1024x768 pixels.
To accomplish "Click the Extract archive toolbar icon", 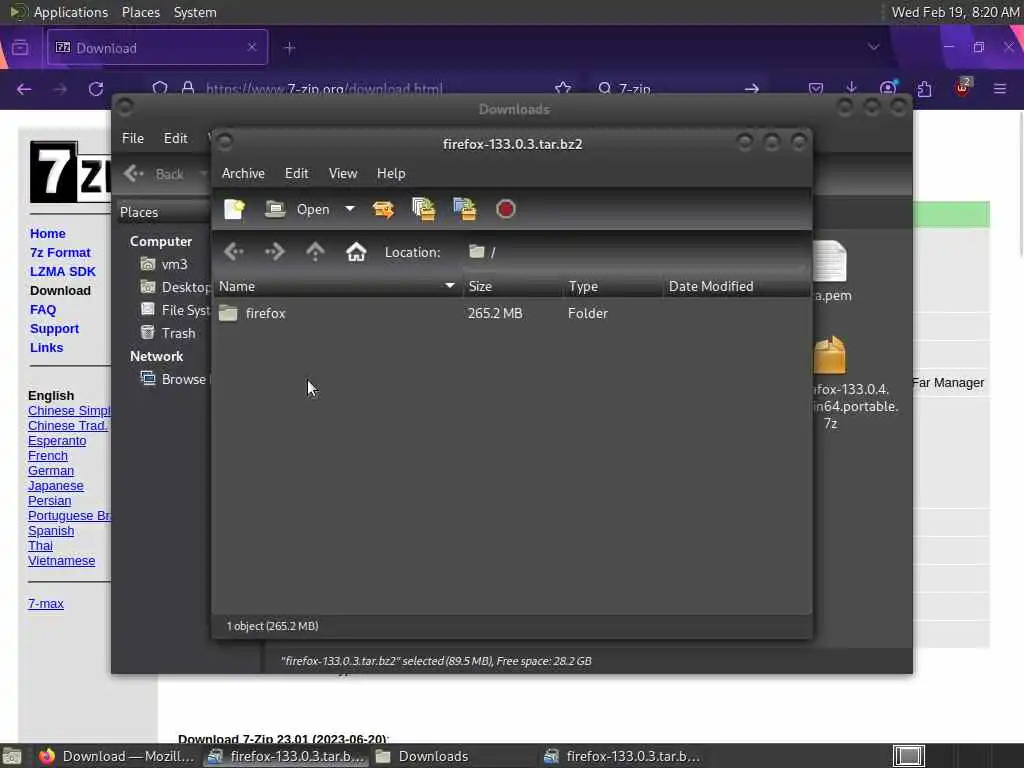I will click(383, 209).
